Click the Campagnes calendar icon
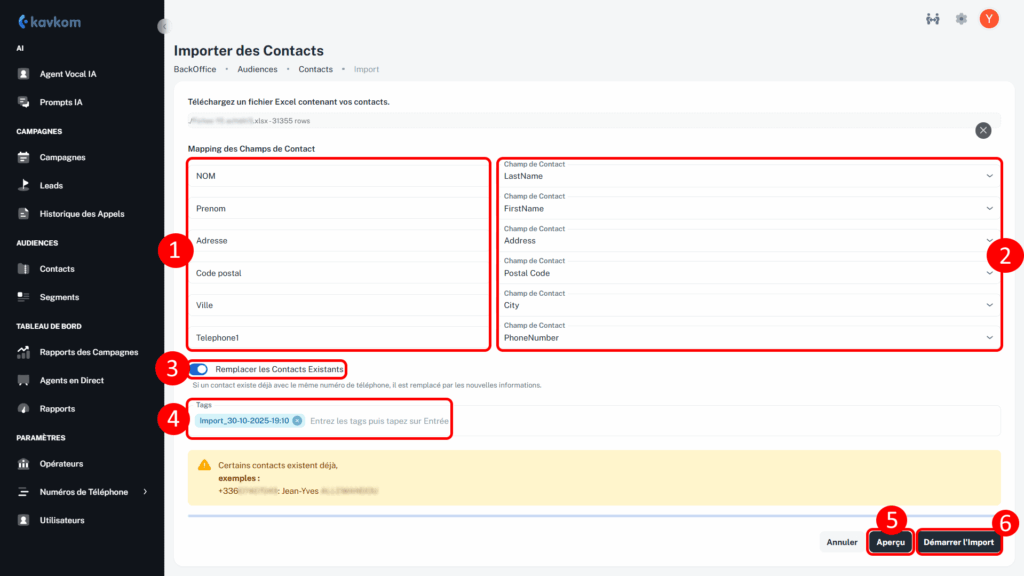This screenshot has height=576, width=1024. coord(24,157)
